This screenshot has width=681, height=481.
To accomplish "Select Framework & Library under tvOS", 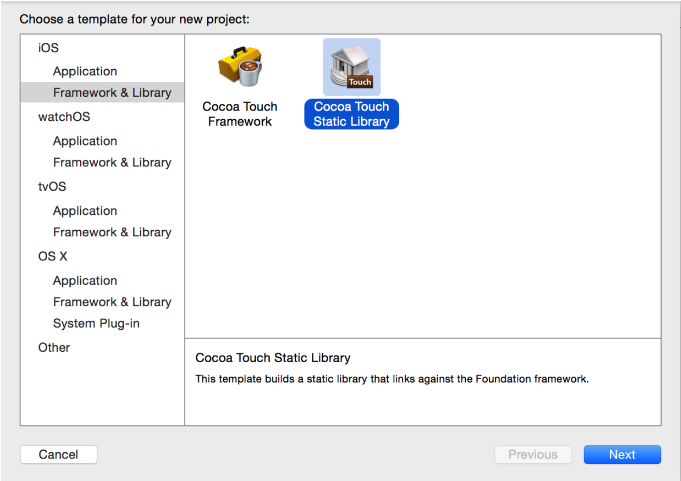I will point(112,232).
